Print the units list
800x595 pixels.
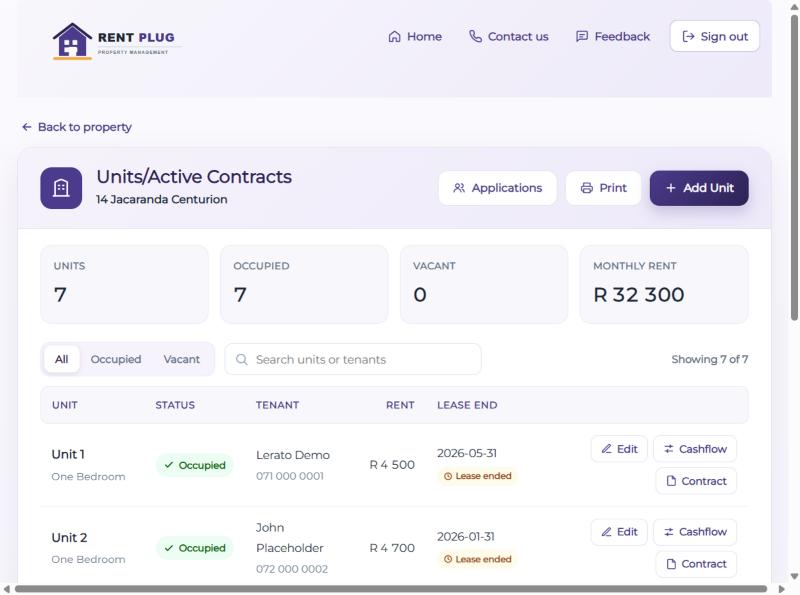[x=603, y=188]
